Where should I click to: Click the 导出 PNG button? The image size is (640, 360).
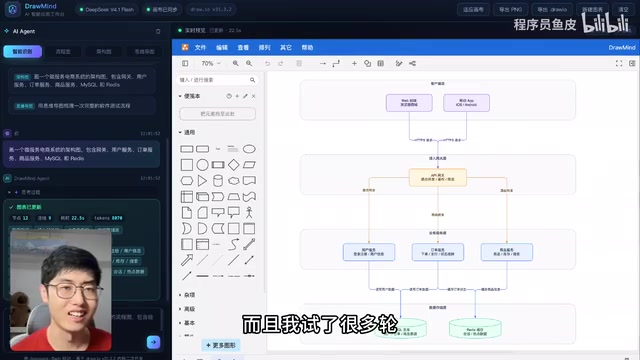click(x=510, y=9)
